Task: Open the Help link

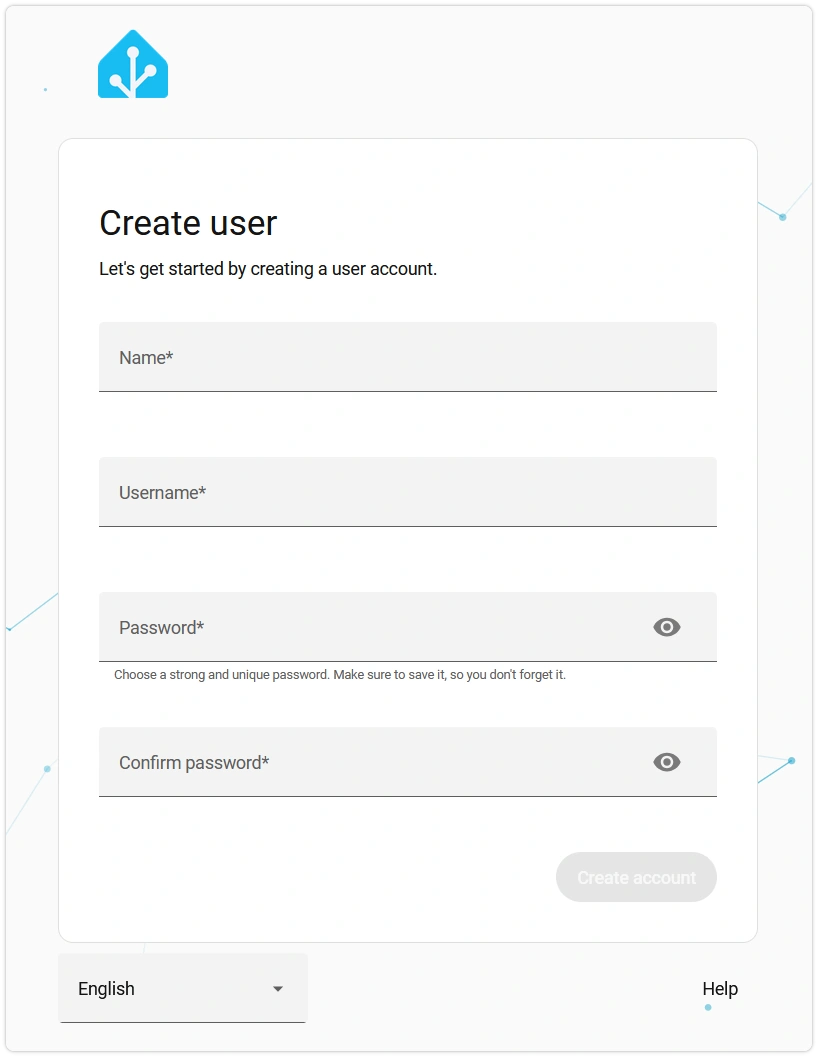Action: pos(720,988)
